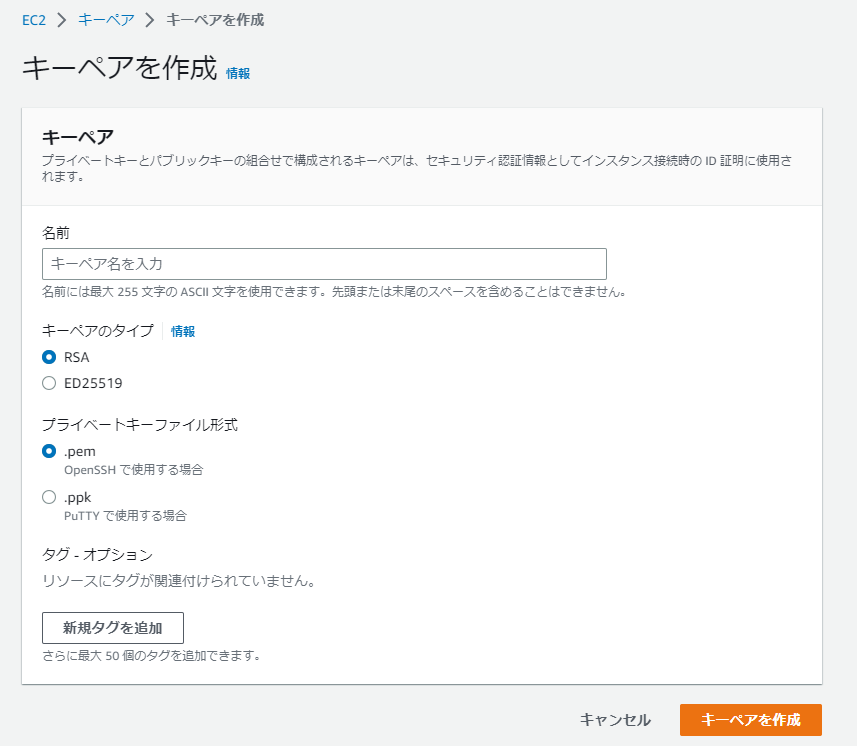
Task: Click キャンセル button
Action: point(615,720)
